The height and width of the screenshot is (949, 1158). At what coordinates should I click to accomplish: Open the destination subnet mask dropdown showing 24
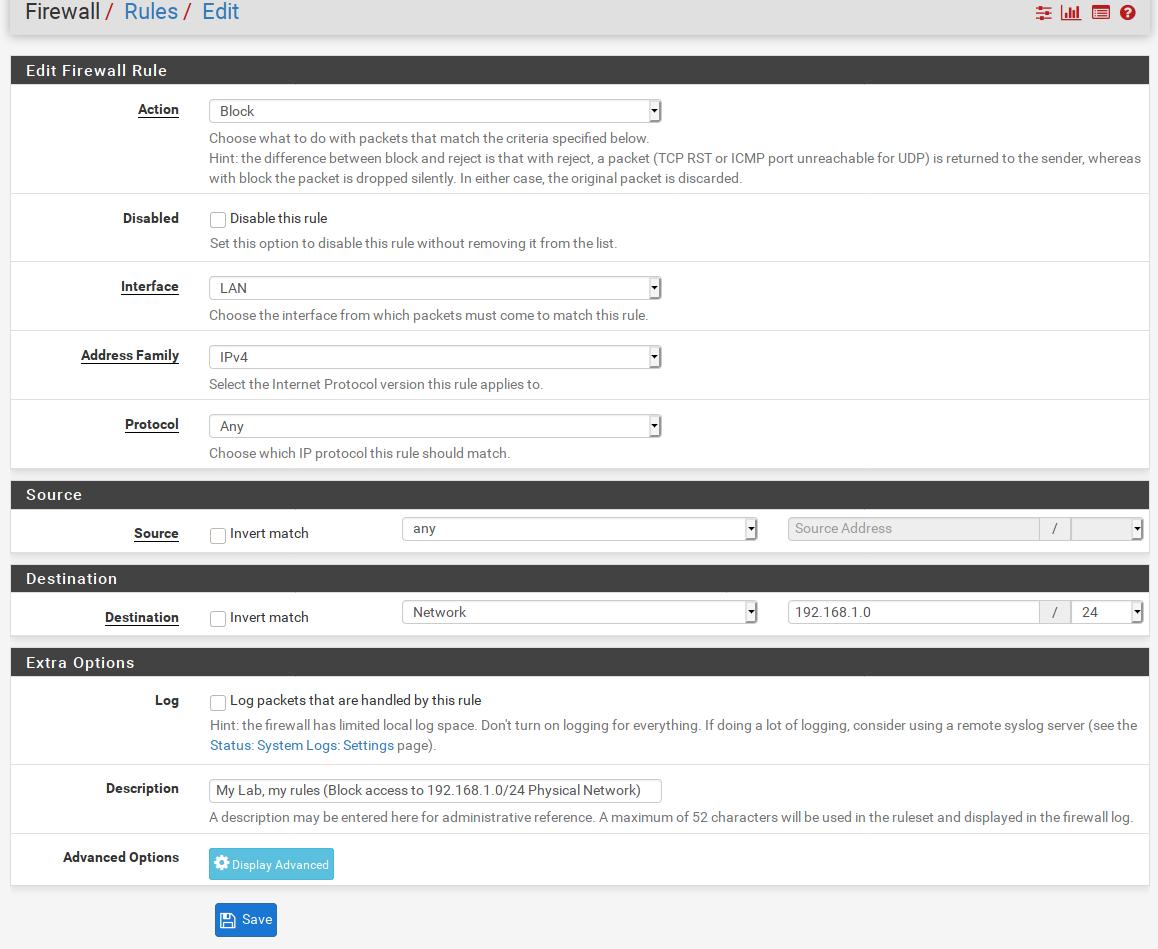1106,612
